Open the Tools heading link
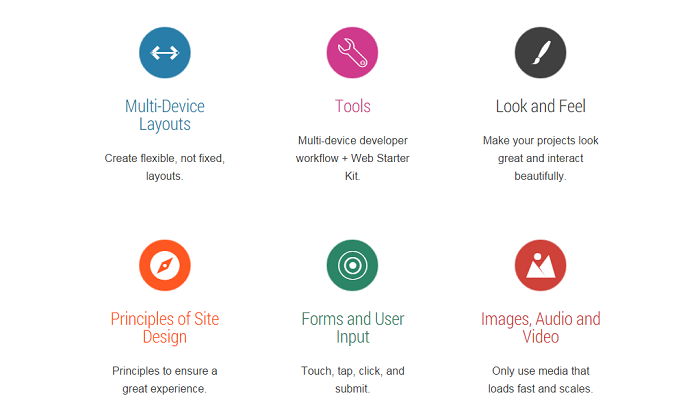Image resolution: width=700 pixels, height=398 pixels. pos(353,106)
